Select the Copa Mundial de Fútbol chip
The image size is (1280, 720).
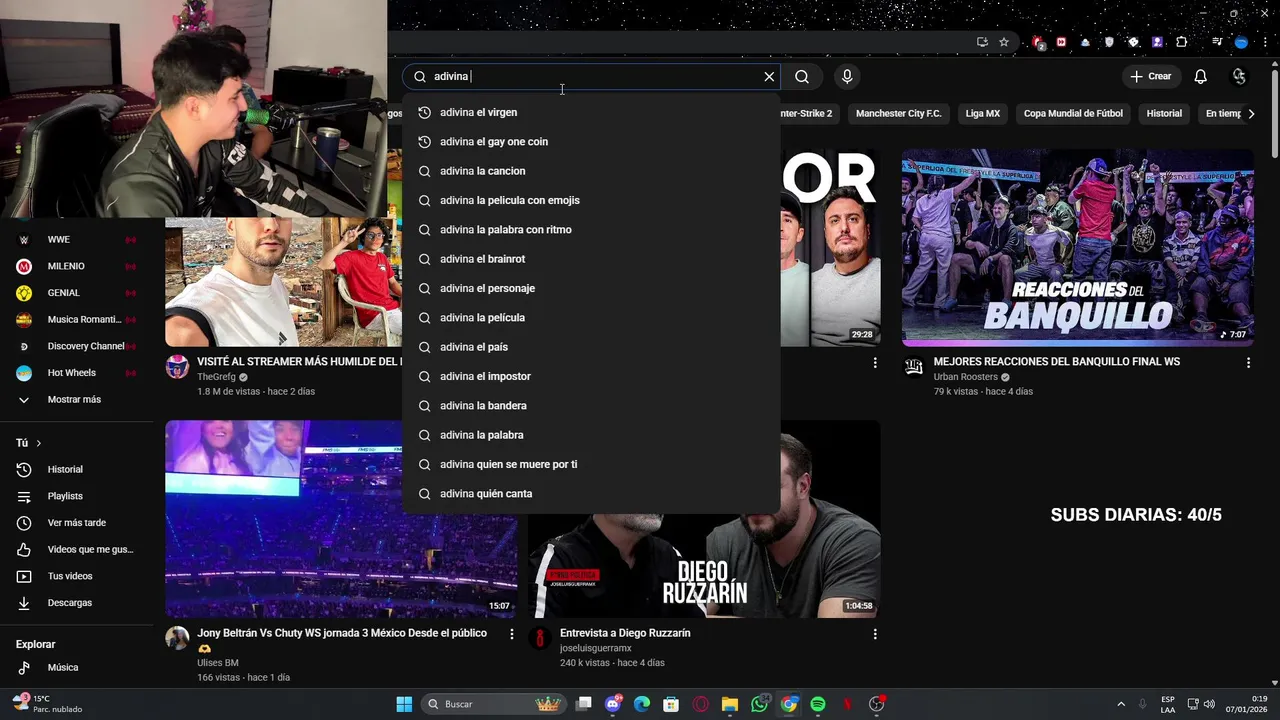[x=1073, y=114]
